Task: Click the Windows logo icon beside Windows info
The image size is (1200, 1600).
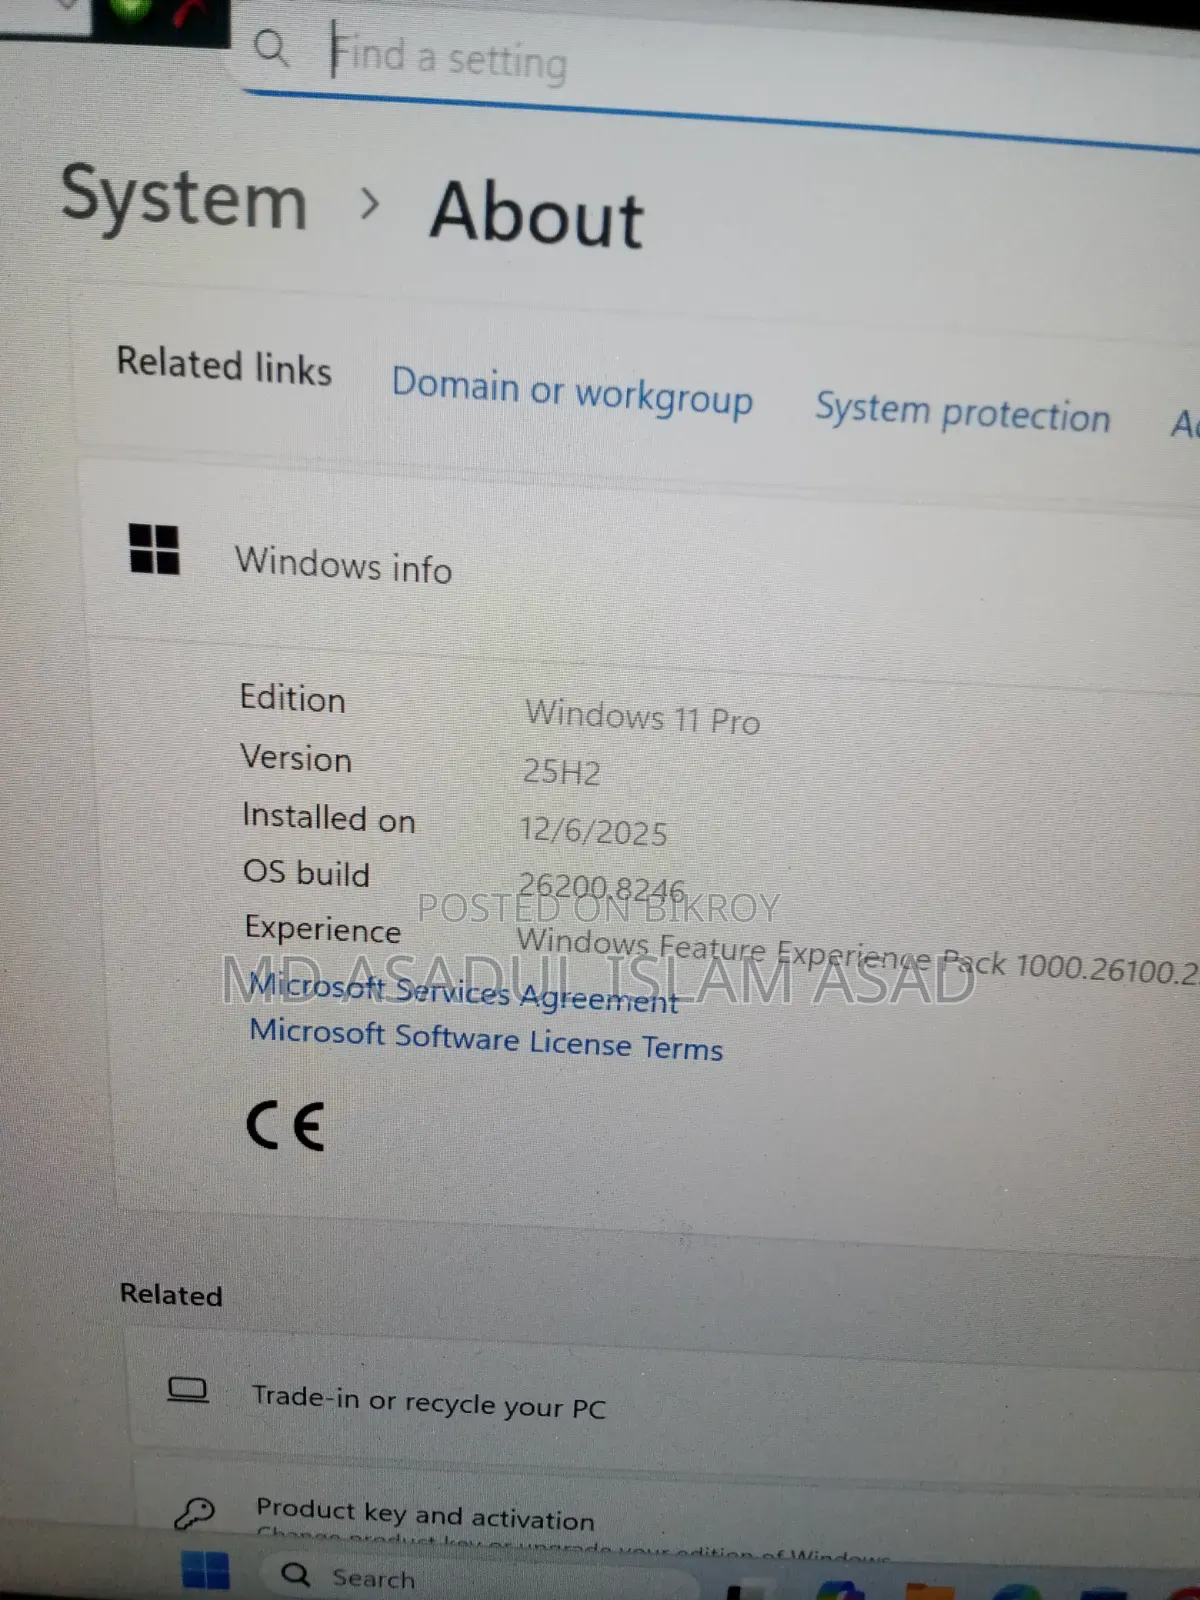Action: point(155,550)
